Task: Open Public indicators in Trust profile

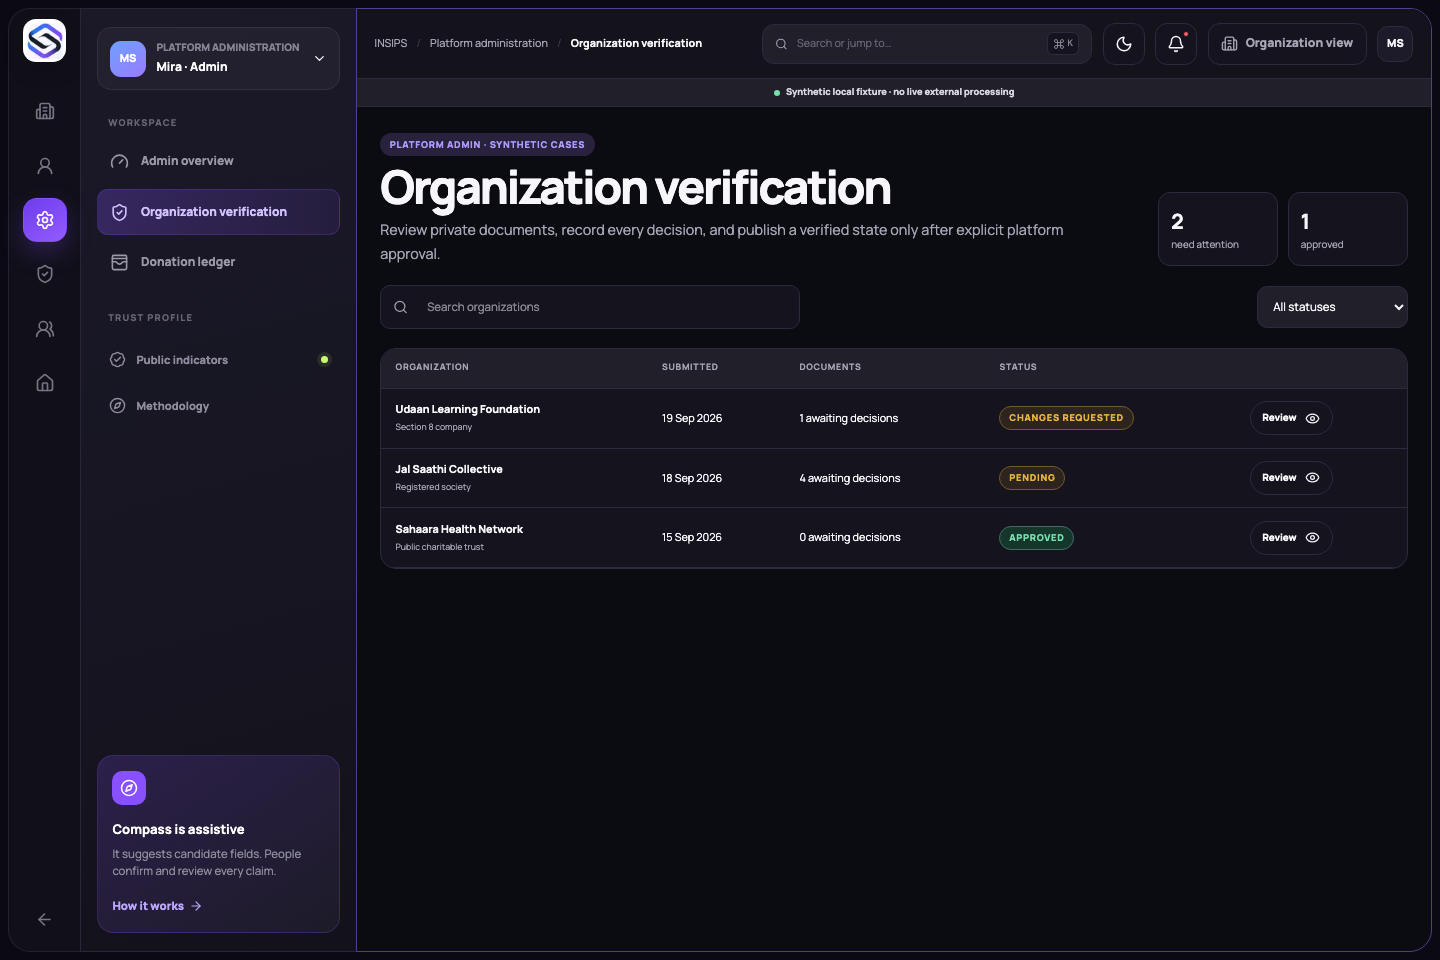Action: pos(218,360)
